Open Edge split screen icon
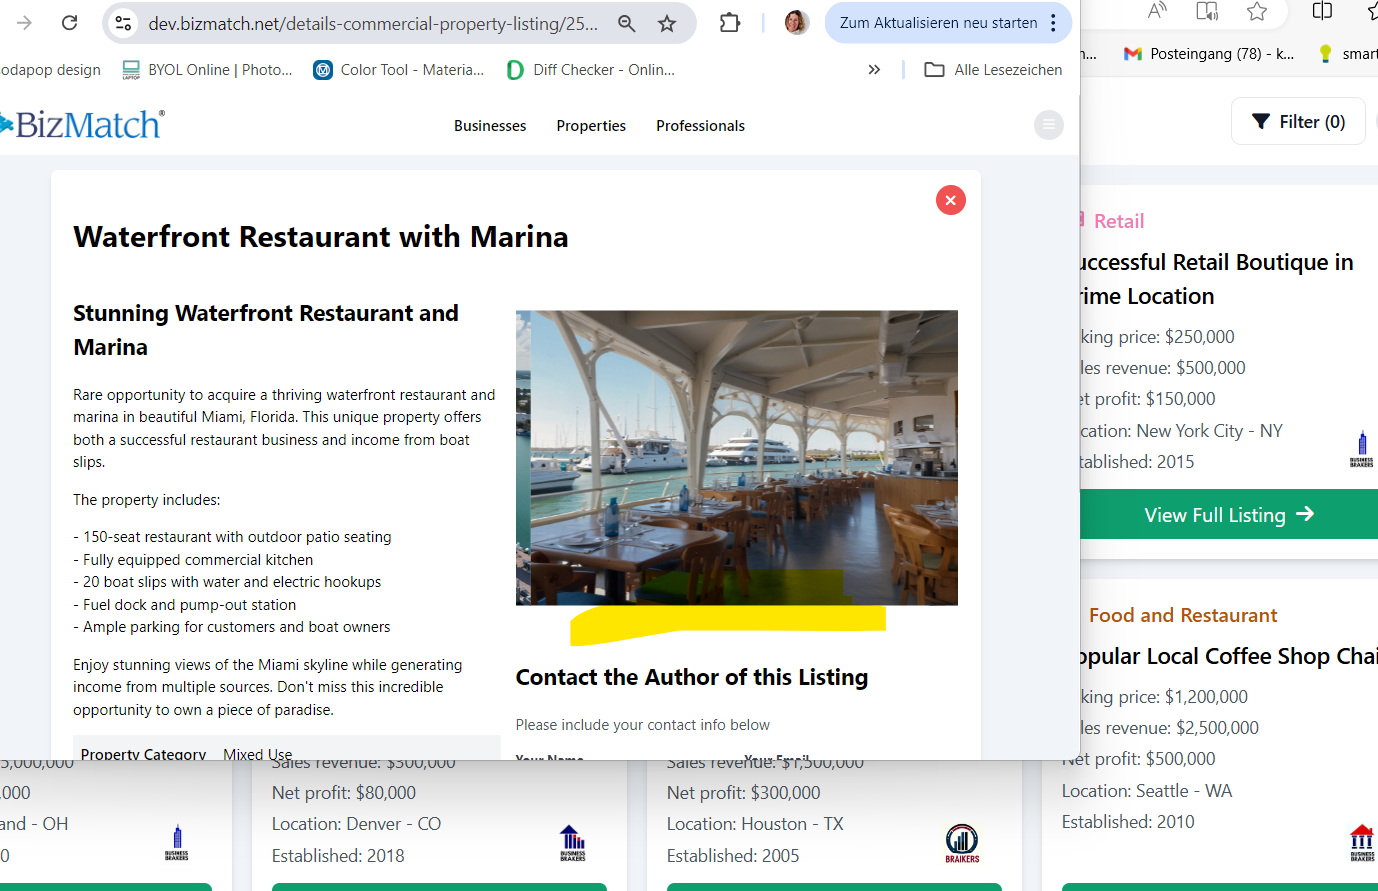The width and height of the screenshot is (1378, 891). (1322, 11)
